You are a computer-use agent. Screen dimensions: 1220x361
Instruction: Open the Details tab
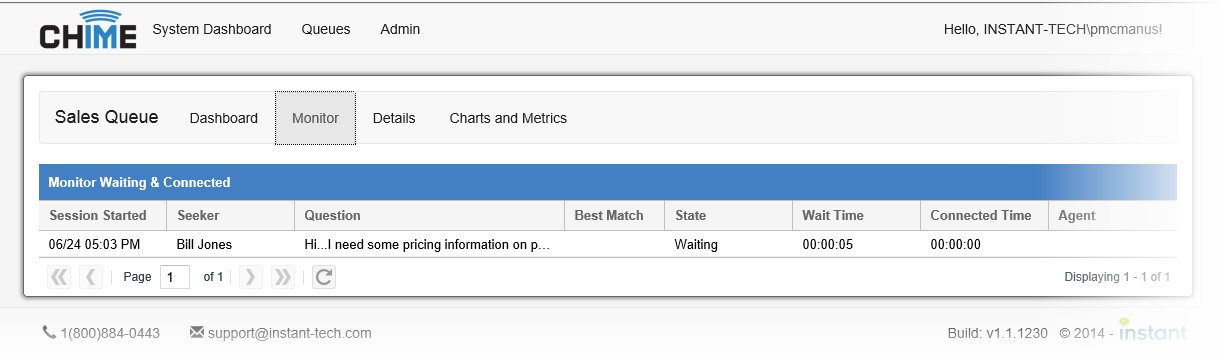pos(394,118)
